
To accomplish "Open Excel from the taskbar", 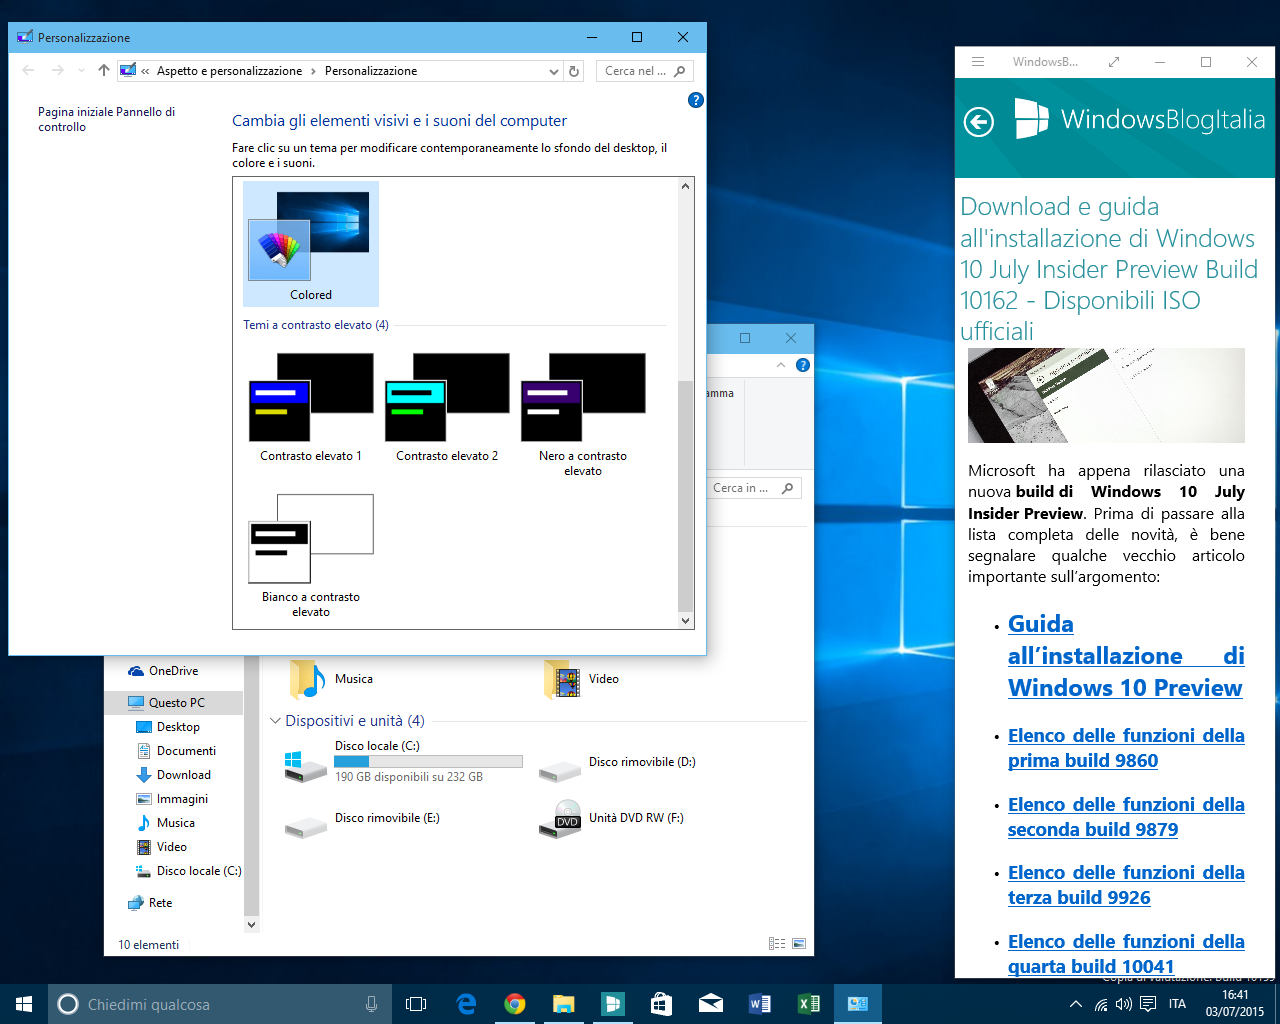I will tap(808, 1004).
